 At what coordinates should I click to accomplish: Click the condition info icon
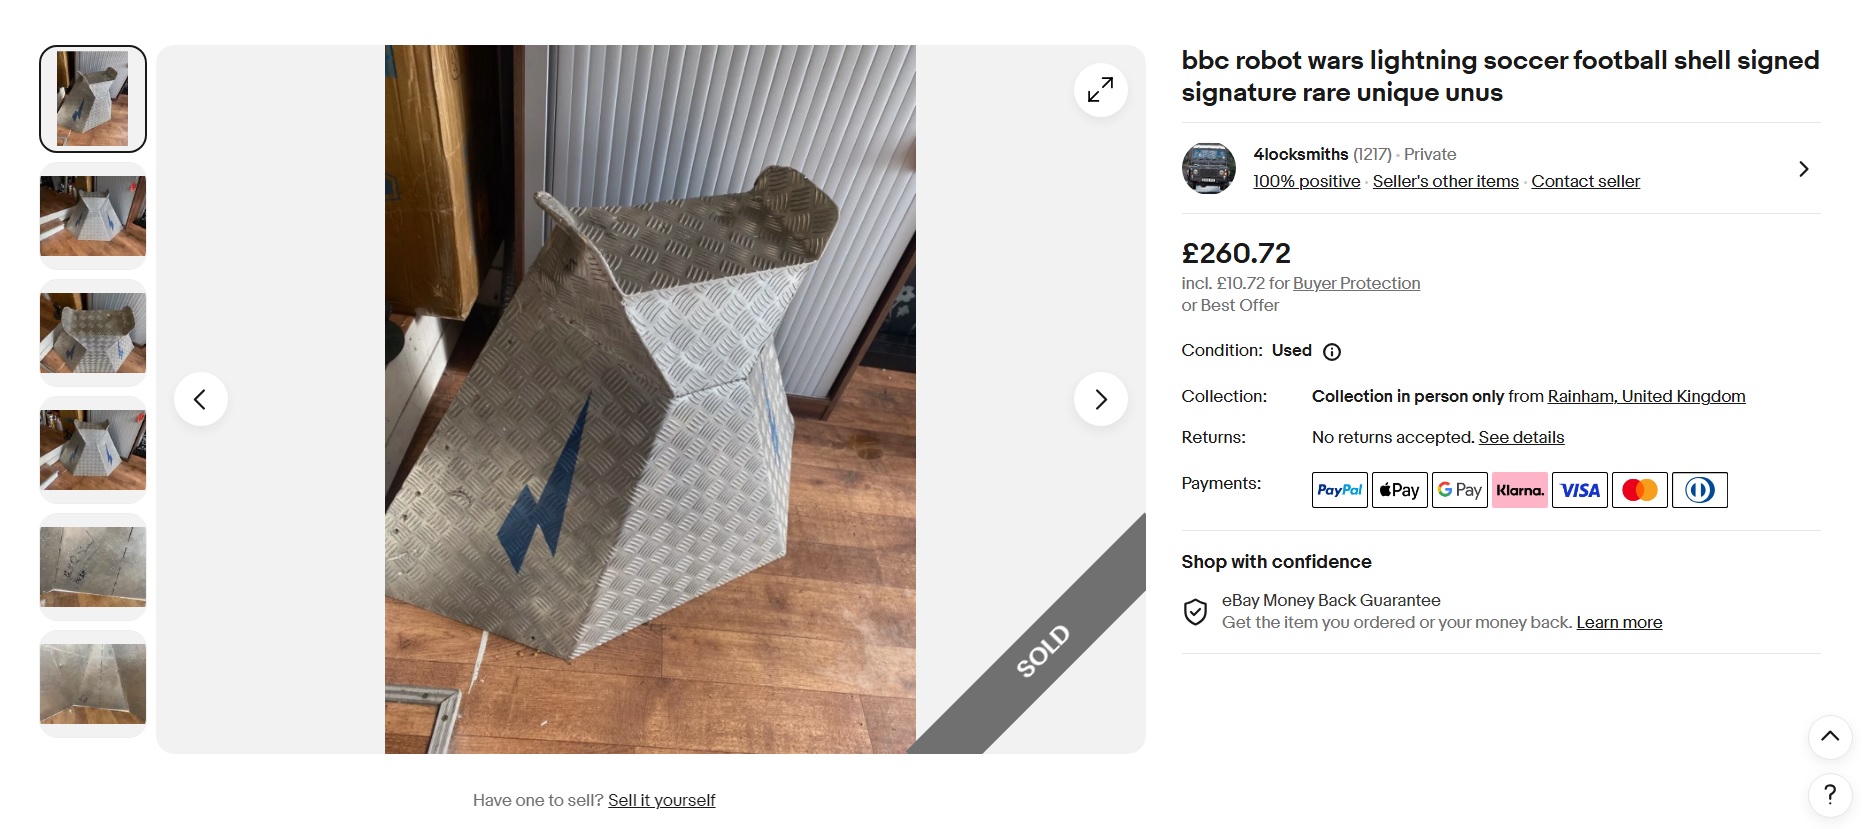(x=1332, y=352)
